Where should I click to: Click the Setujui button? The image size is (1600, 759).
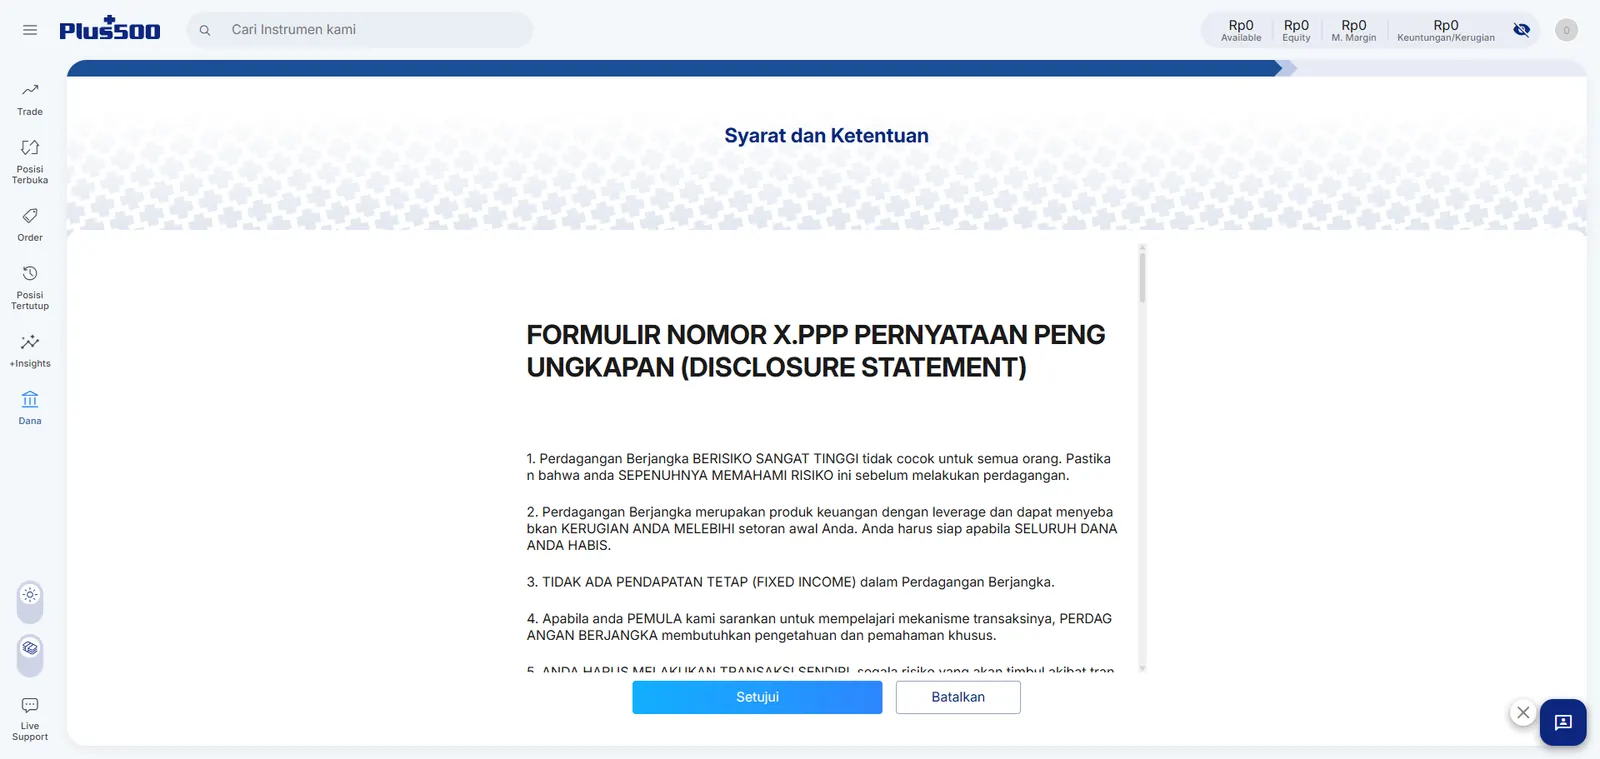click(x=757, y=697)
